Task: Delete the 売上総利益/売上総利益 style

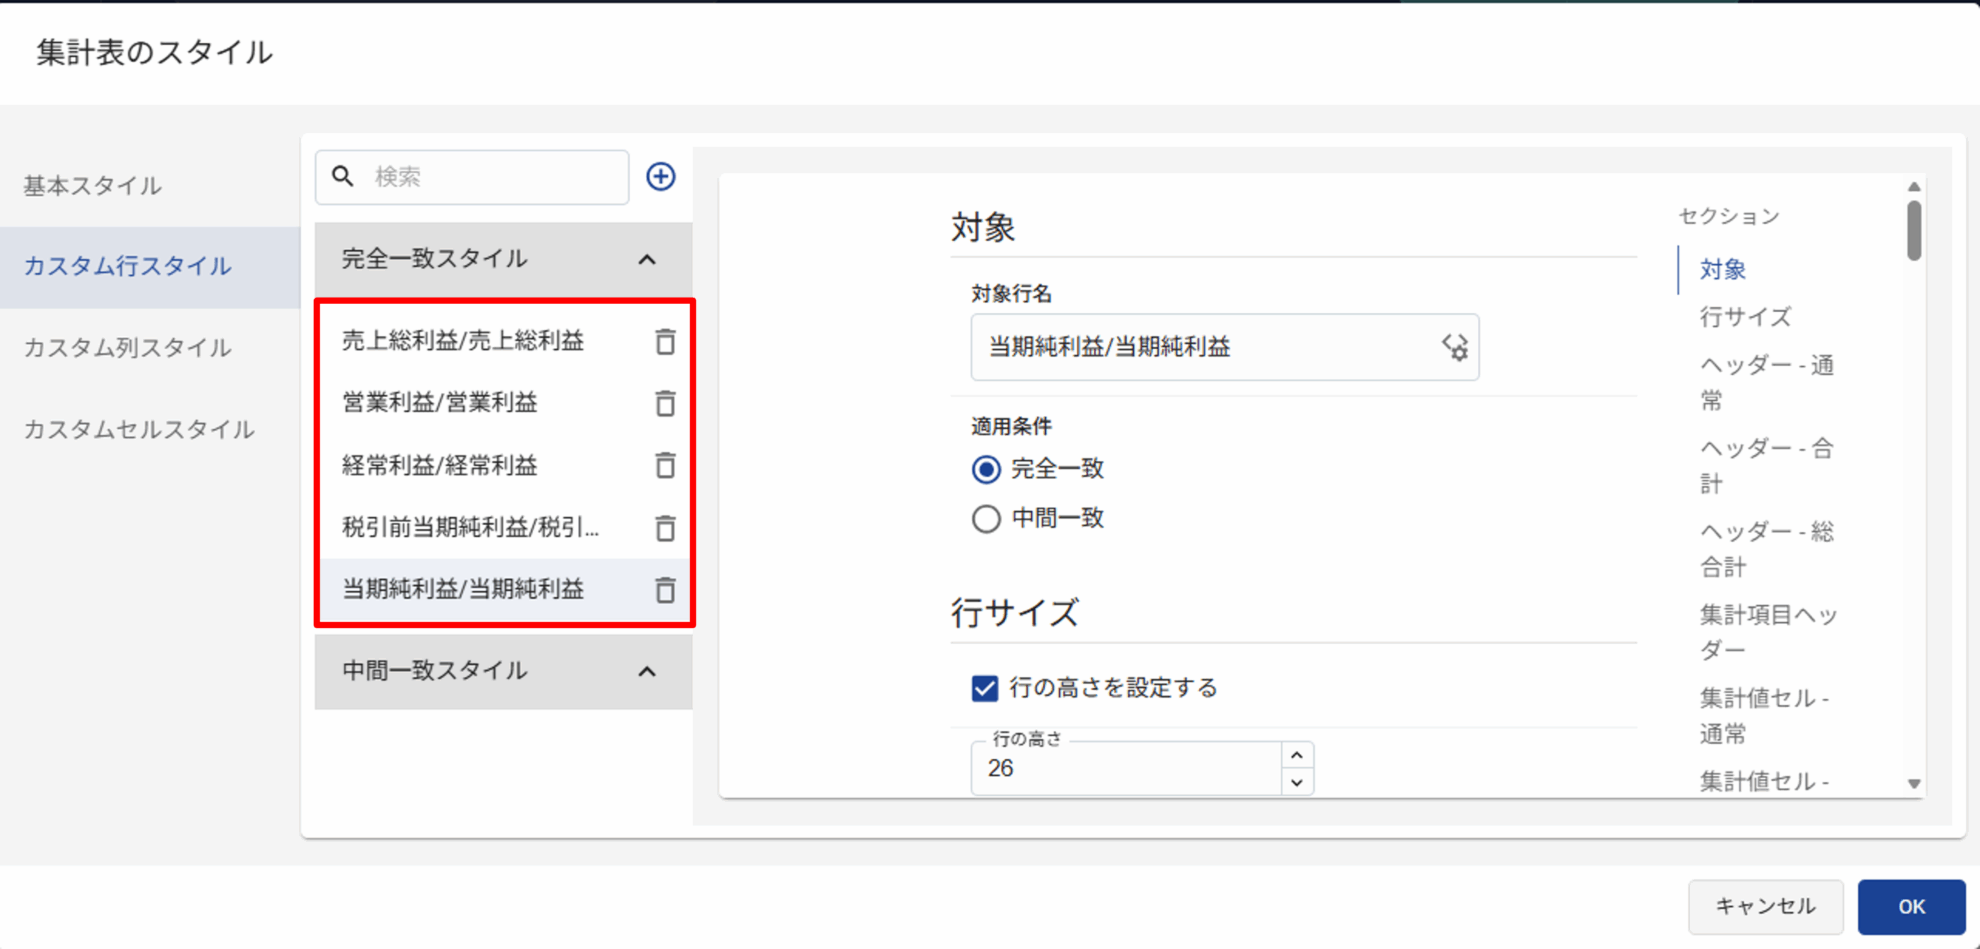Action: [665, 342]
